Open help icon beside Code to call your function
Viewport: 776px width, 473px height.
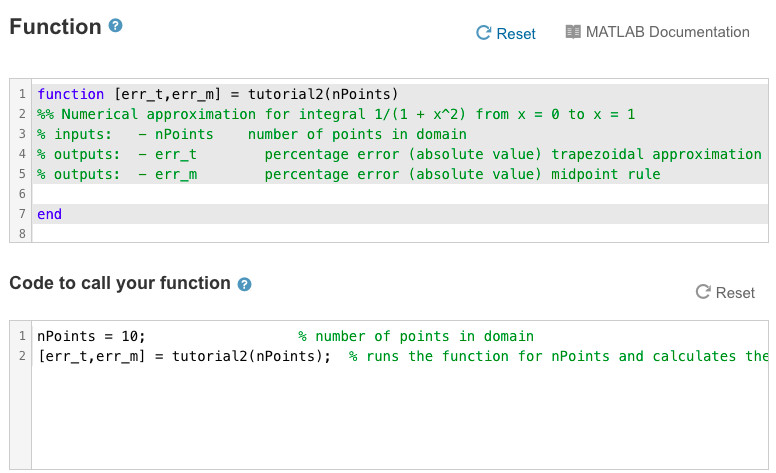pos(244,284)
